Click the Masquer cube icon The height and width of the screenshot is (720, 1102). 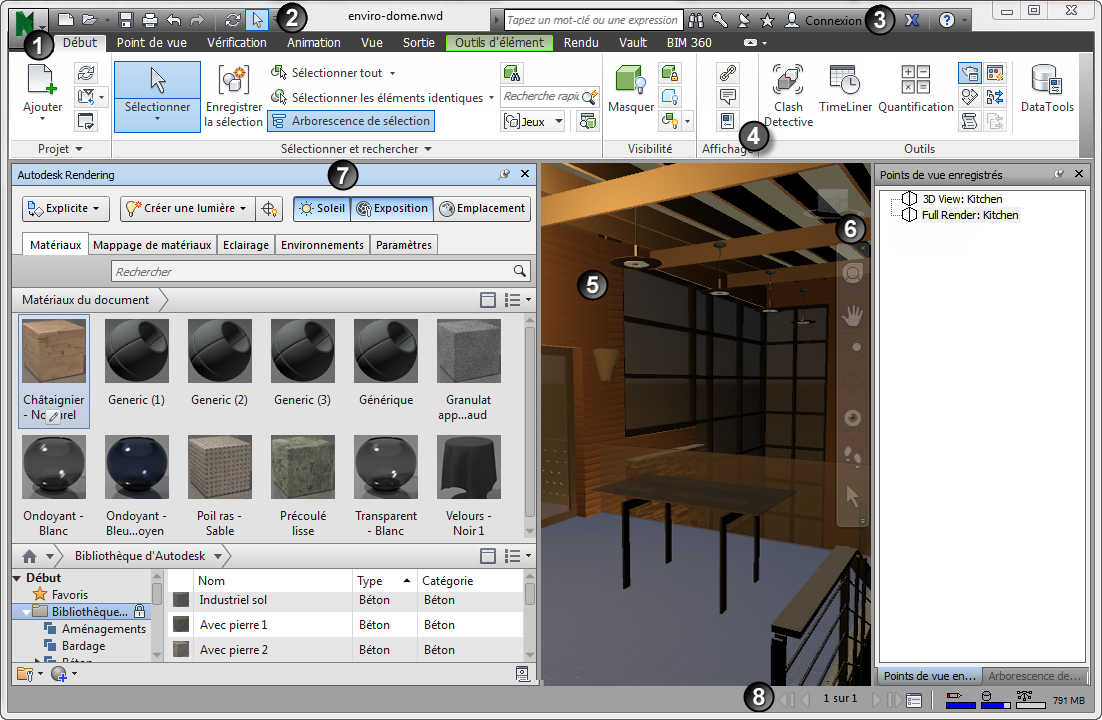630,79
